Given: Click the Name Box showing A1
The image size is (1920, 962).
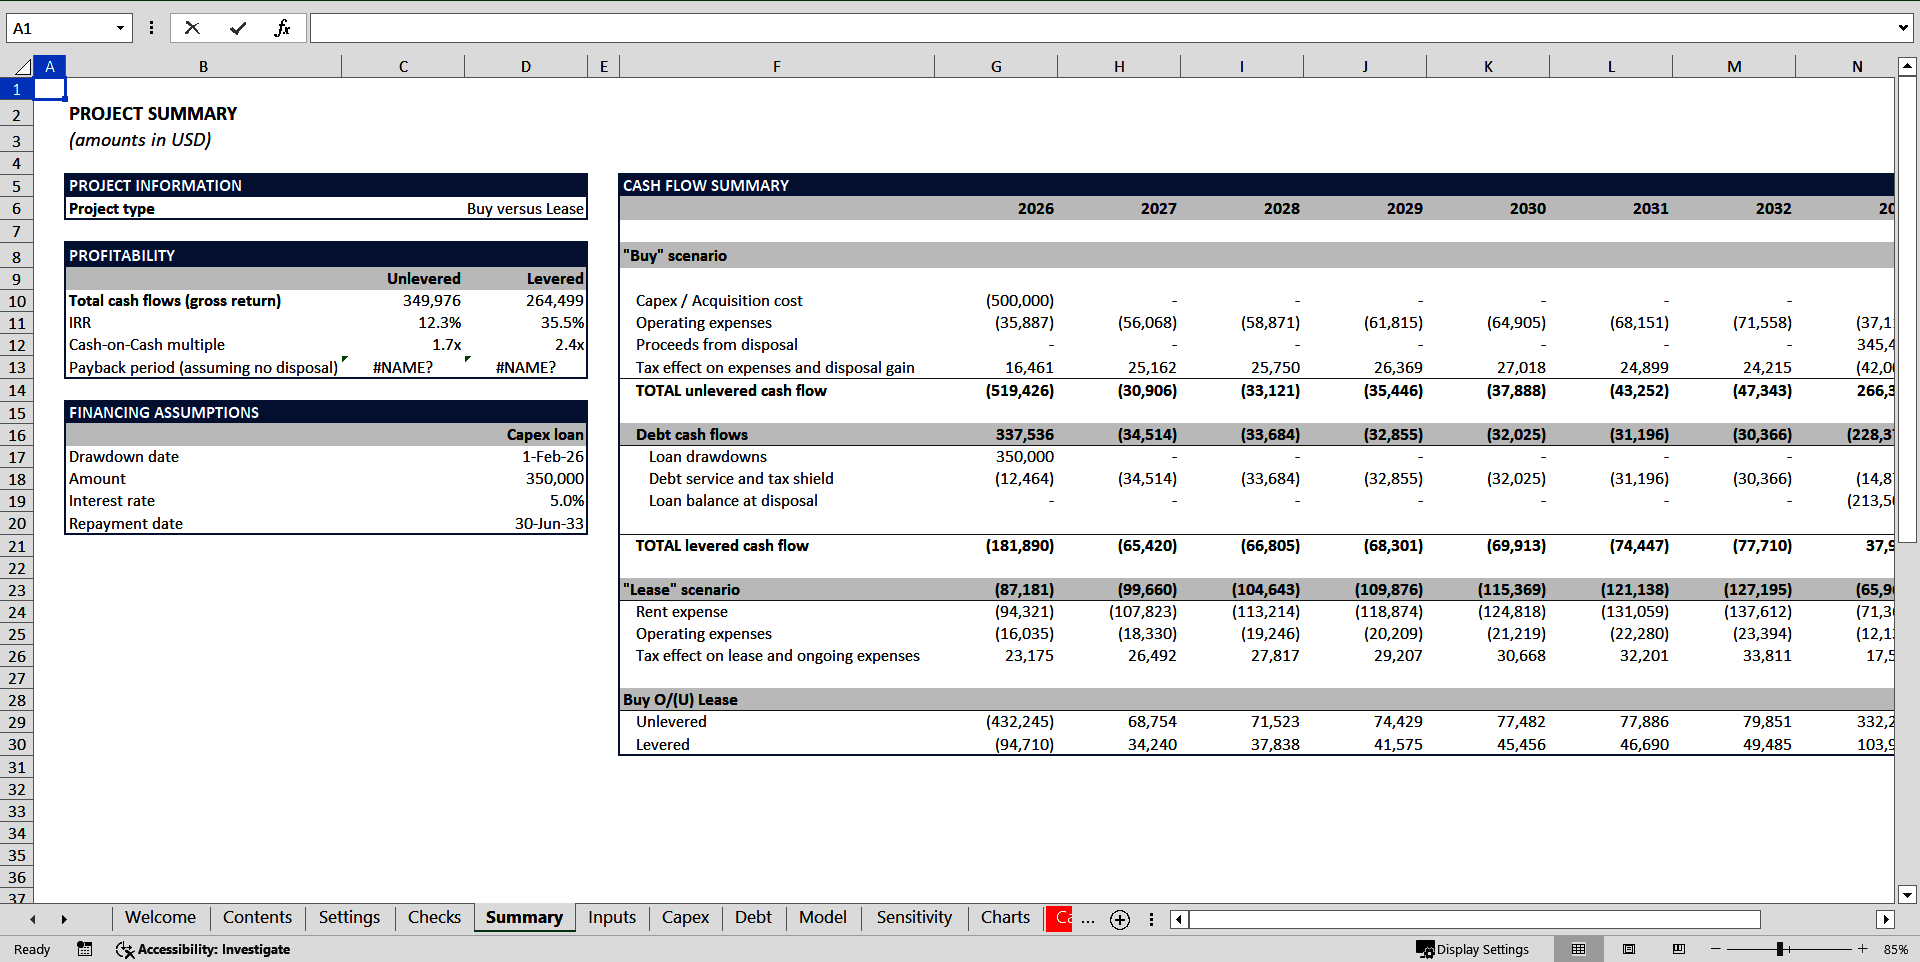Looking at the screenshot, I should 60,28.
